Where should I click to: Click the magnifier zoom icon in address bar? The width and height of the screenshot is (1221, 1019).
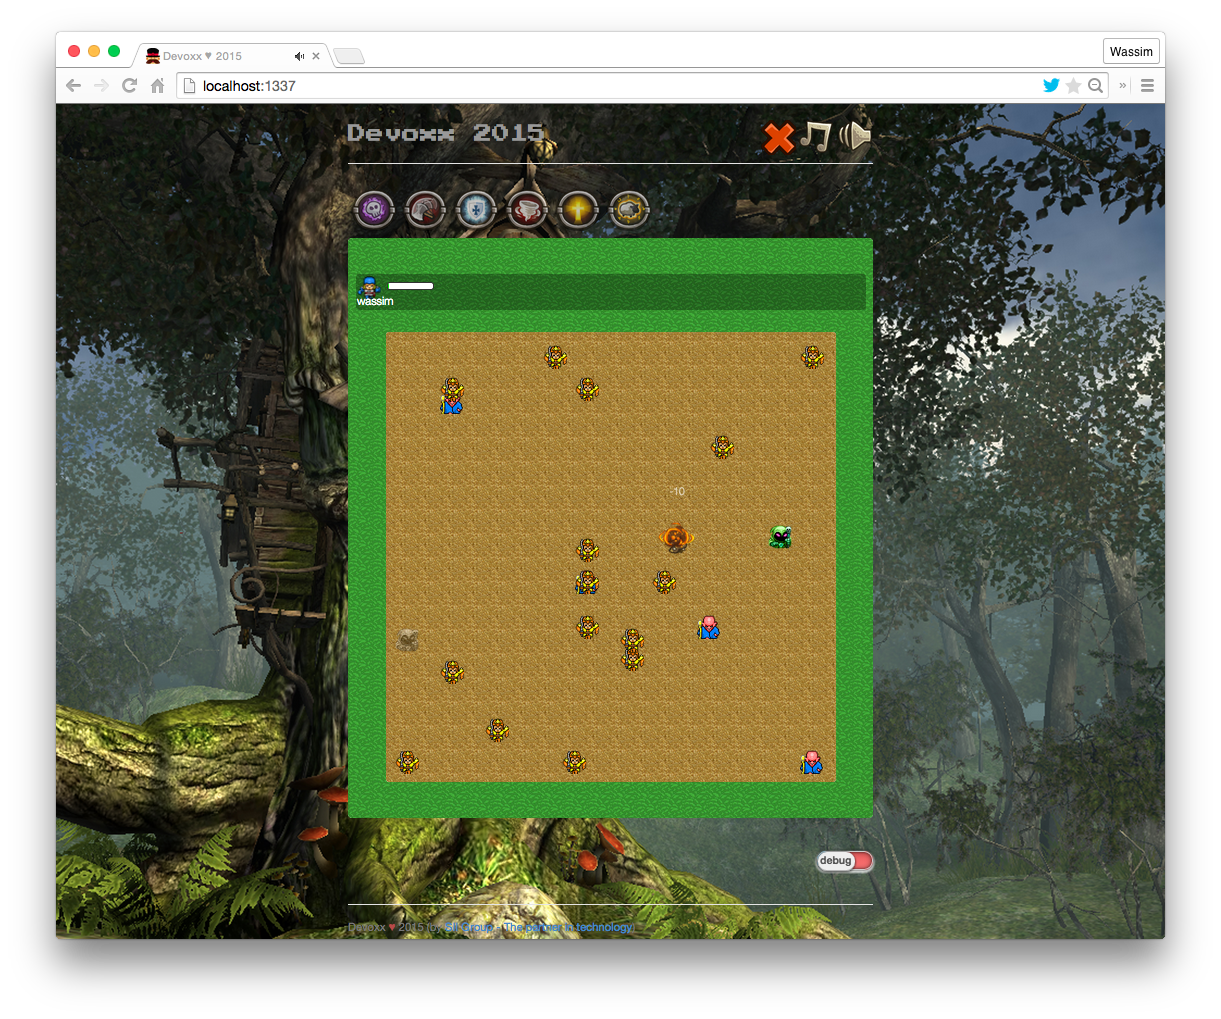[1096, 86]
